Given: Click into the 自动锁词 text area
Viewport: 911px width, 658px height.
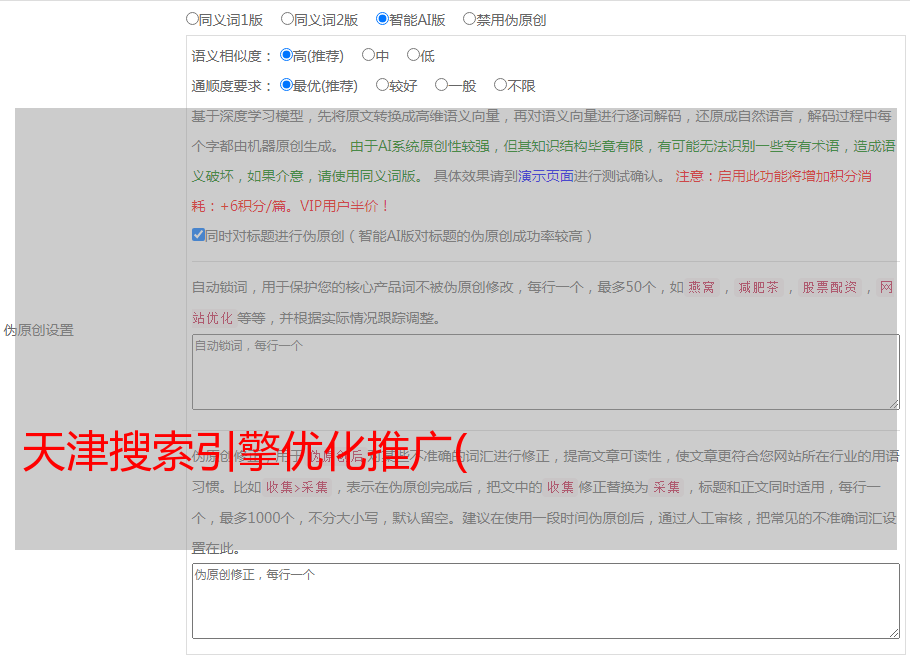Looking at the screenshot, I should pyautogui.click(x=545, y=371).
